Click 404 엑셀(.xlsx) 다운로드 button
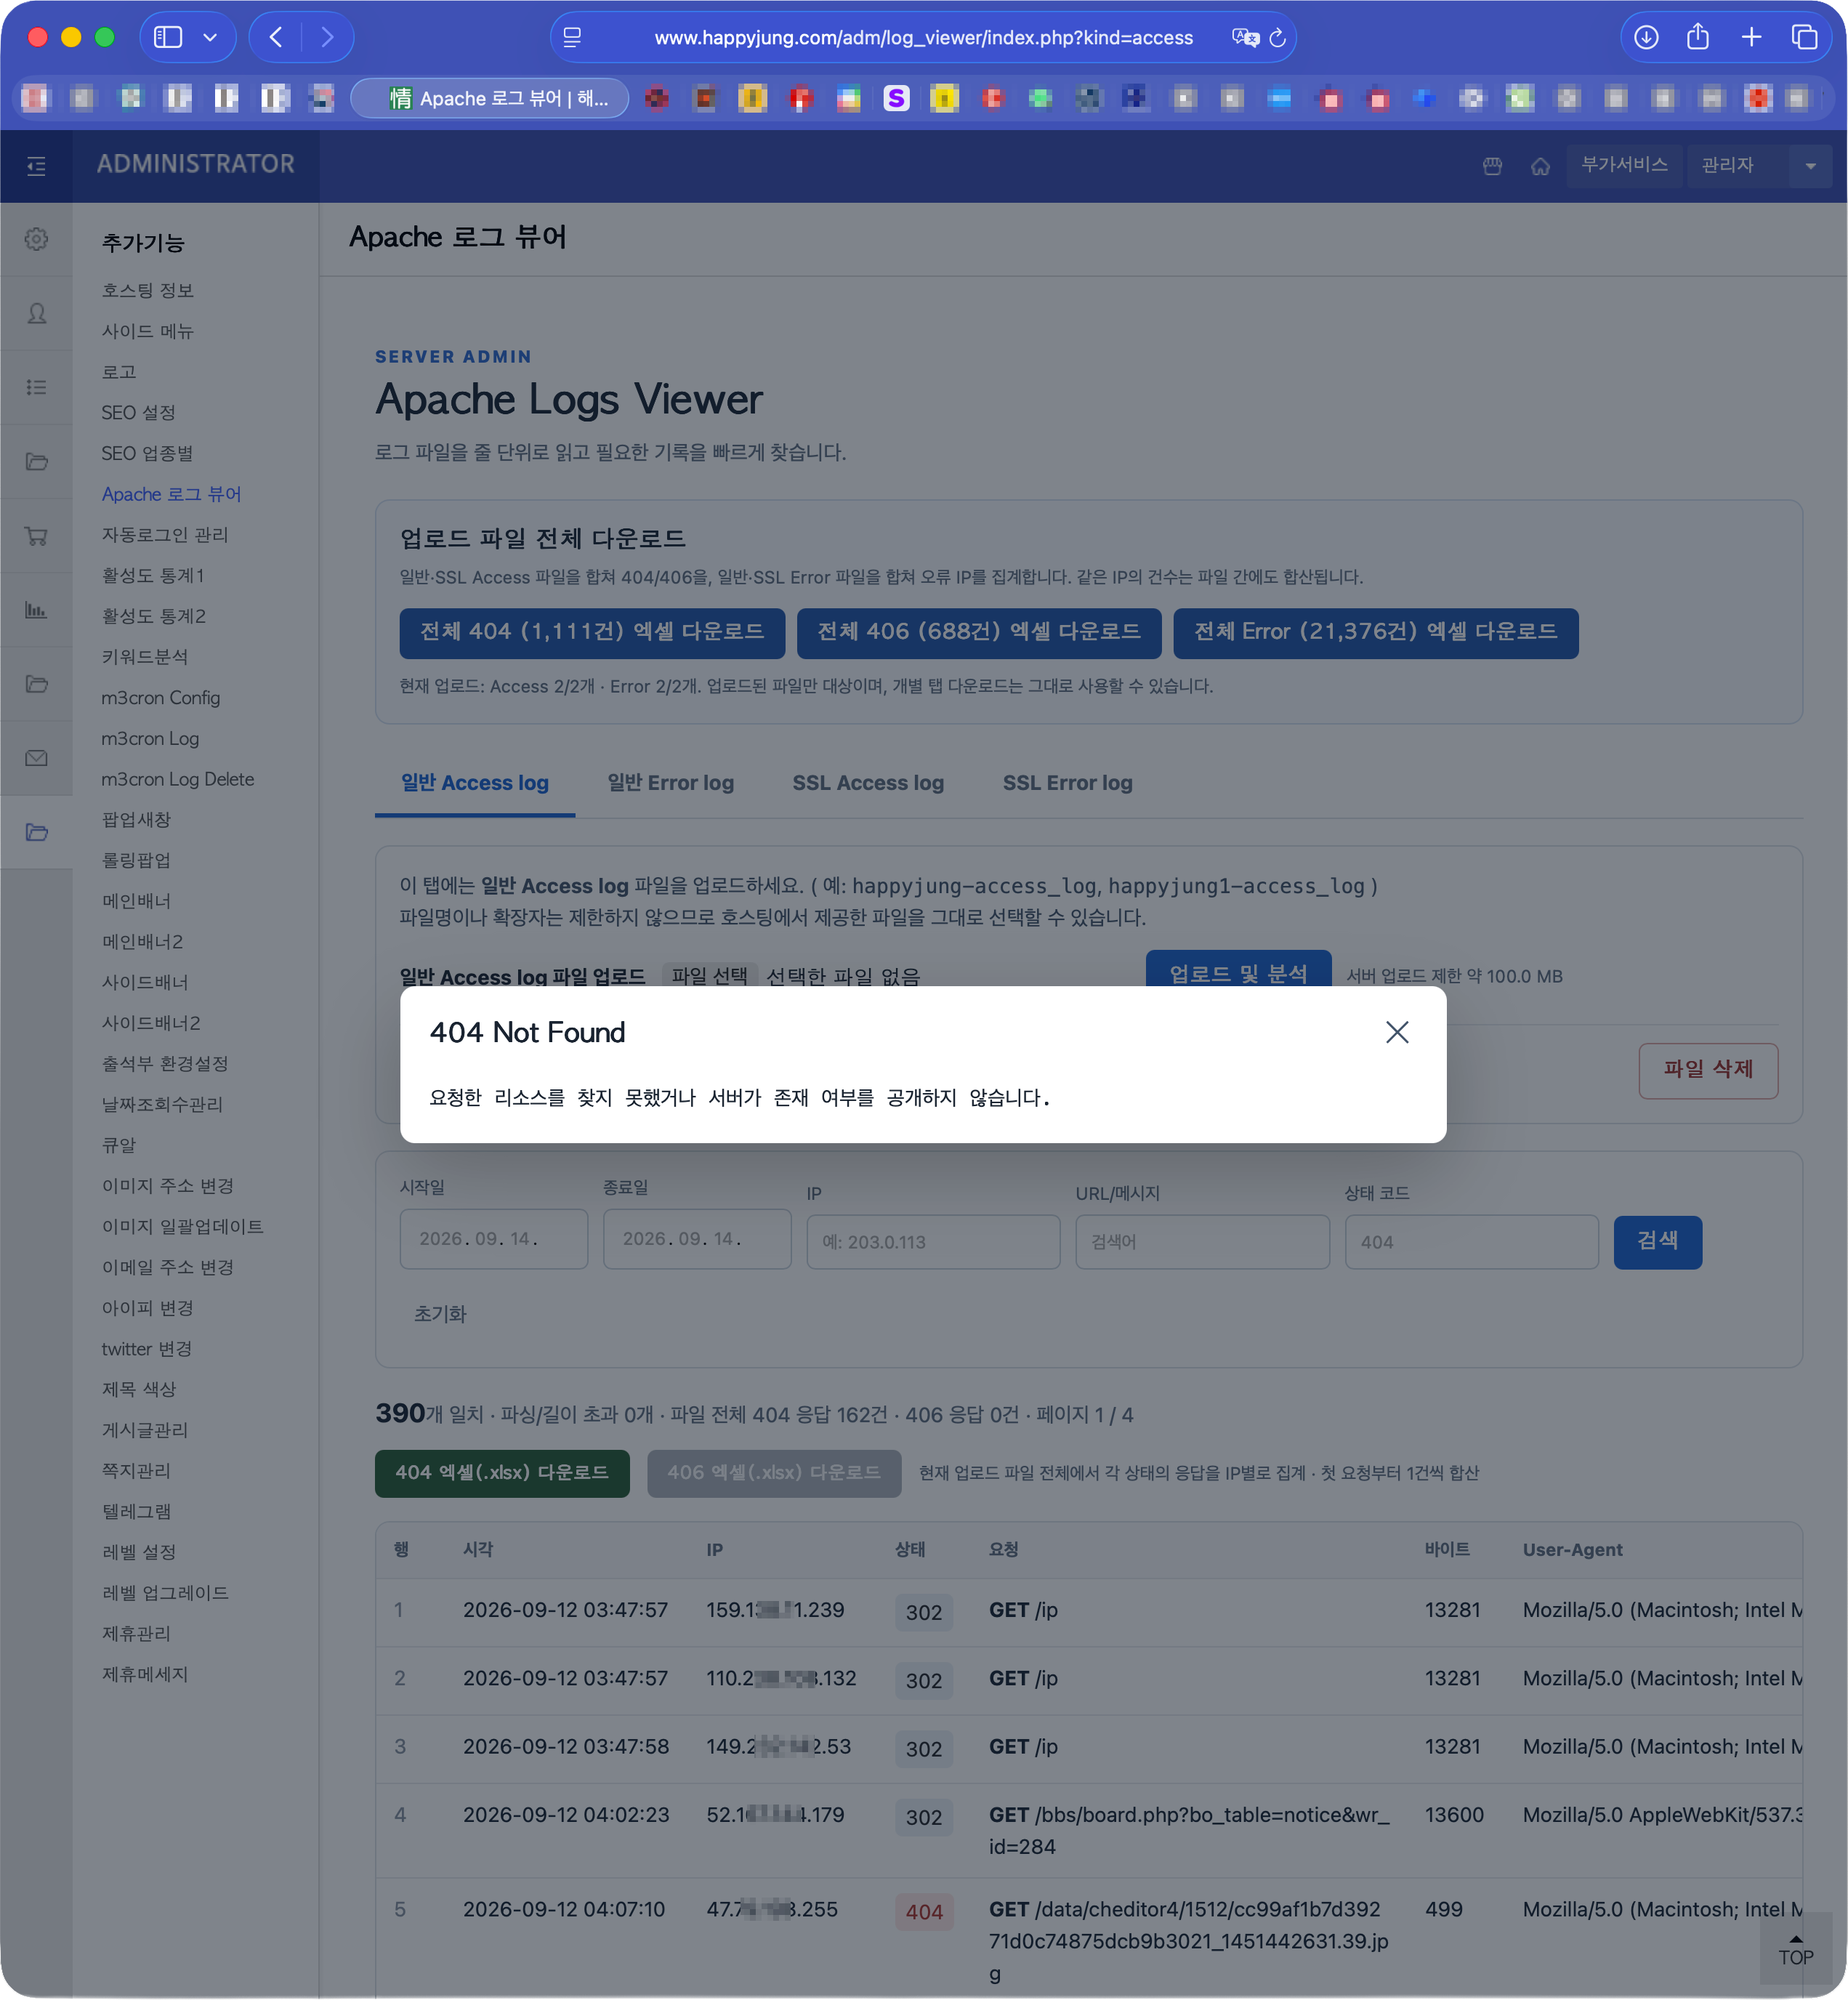1848x2000 pixels. point(502,1473)
